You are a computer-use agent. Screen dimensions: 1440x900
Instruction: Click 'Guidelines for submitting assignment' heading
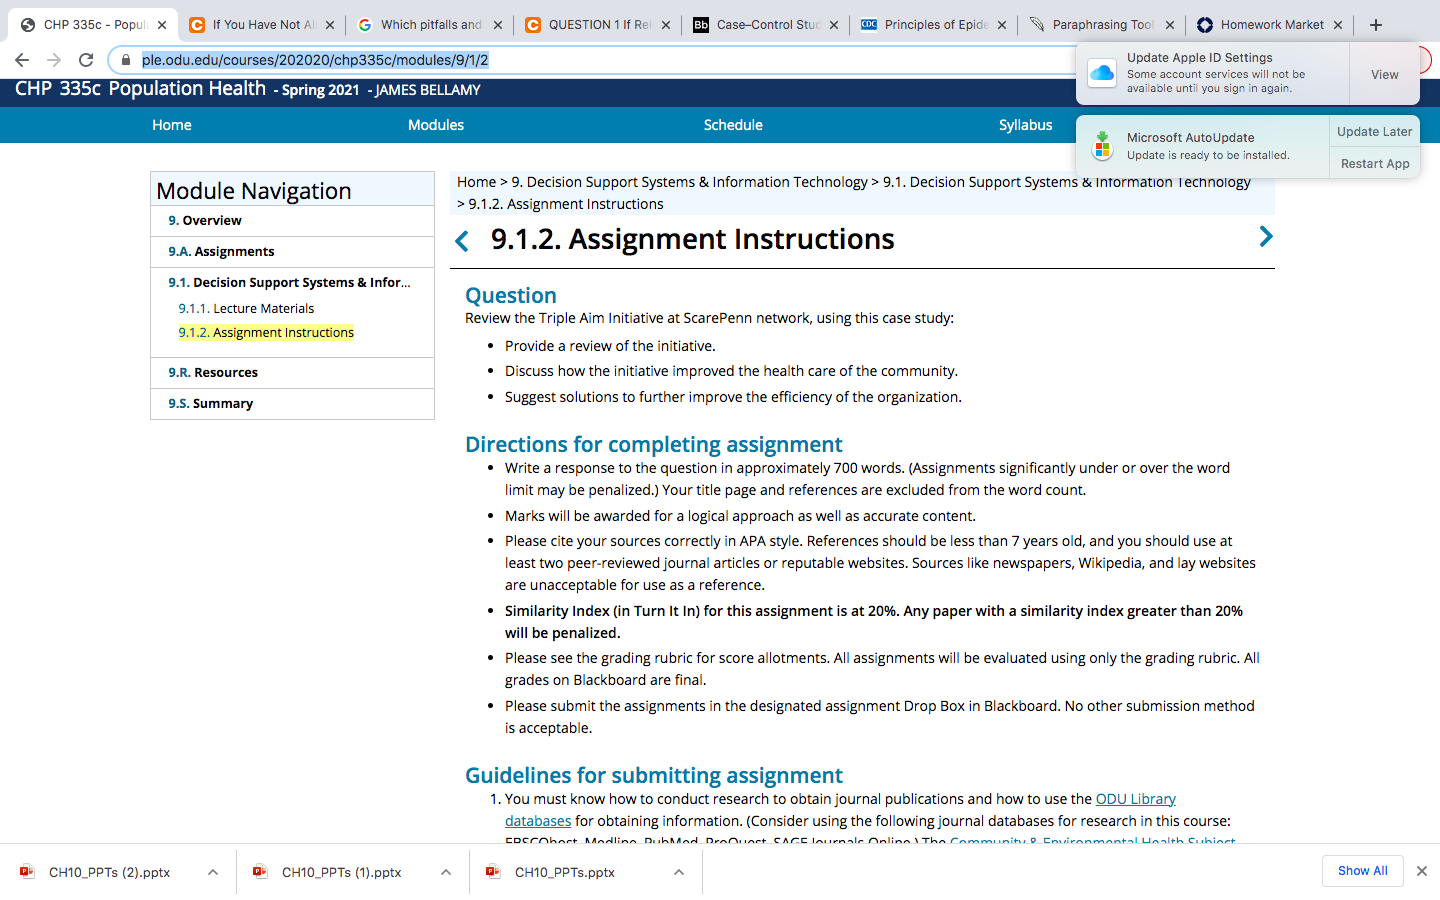pyautogui.click(x=654, y=776)
